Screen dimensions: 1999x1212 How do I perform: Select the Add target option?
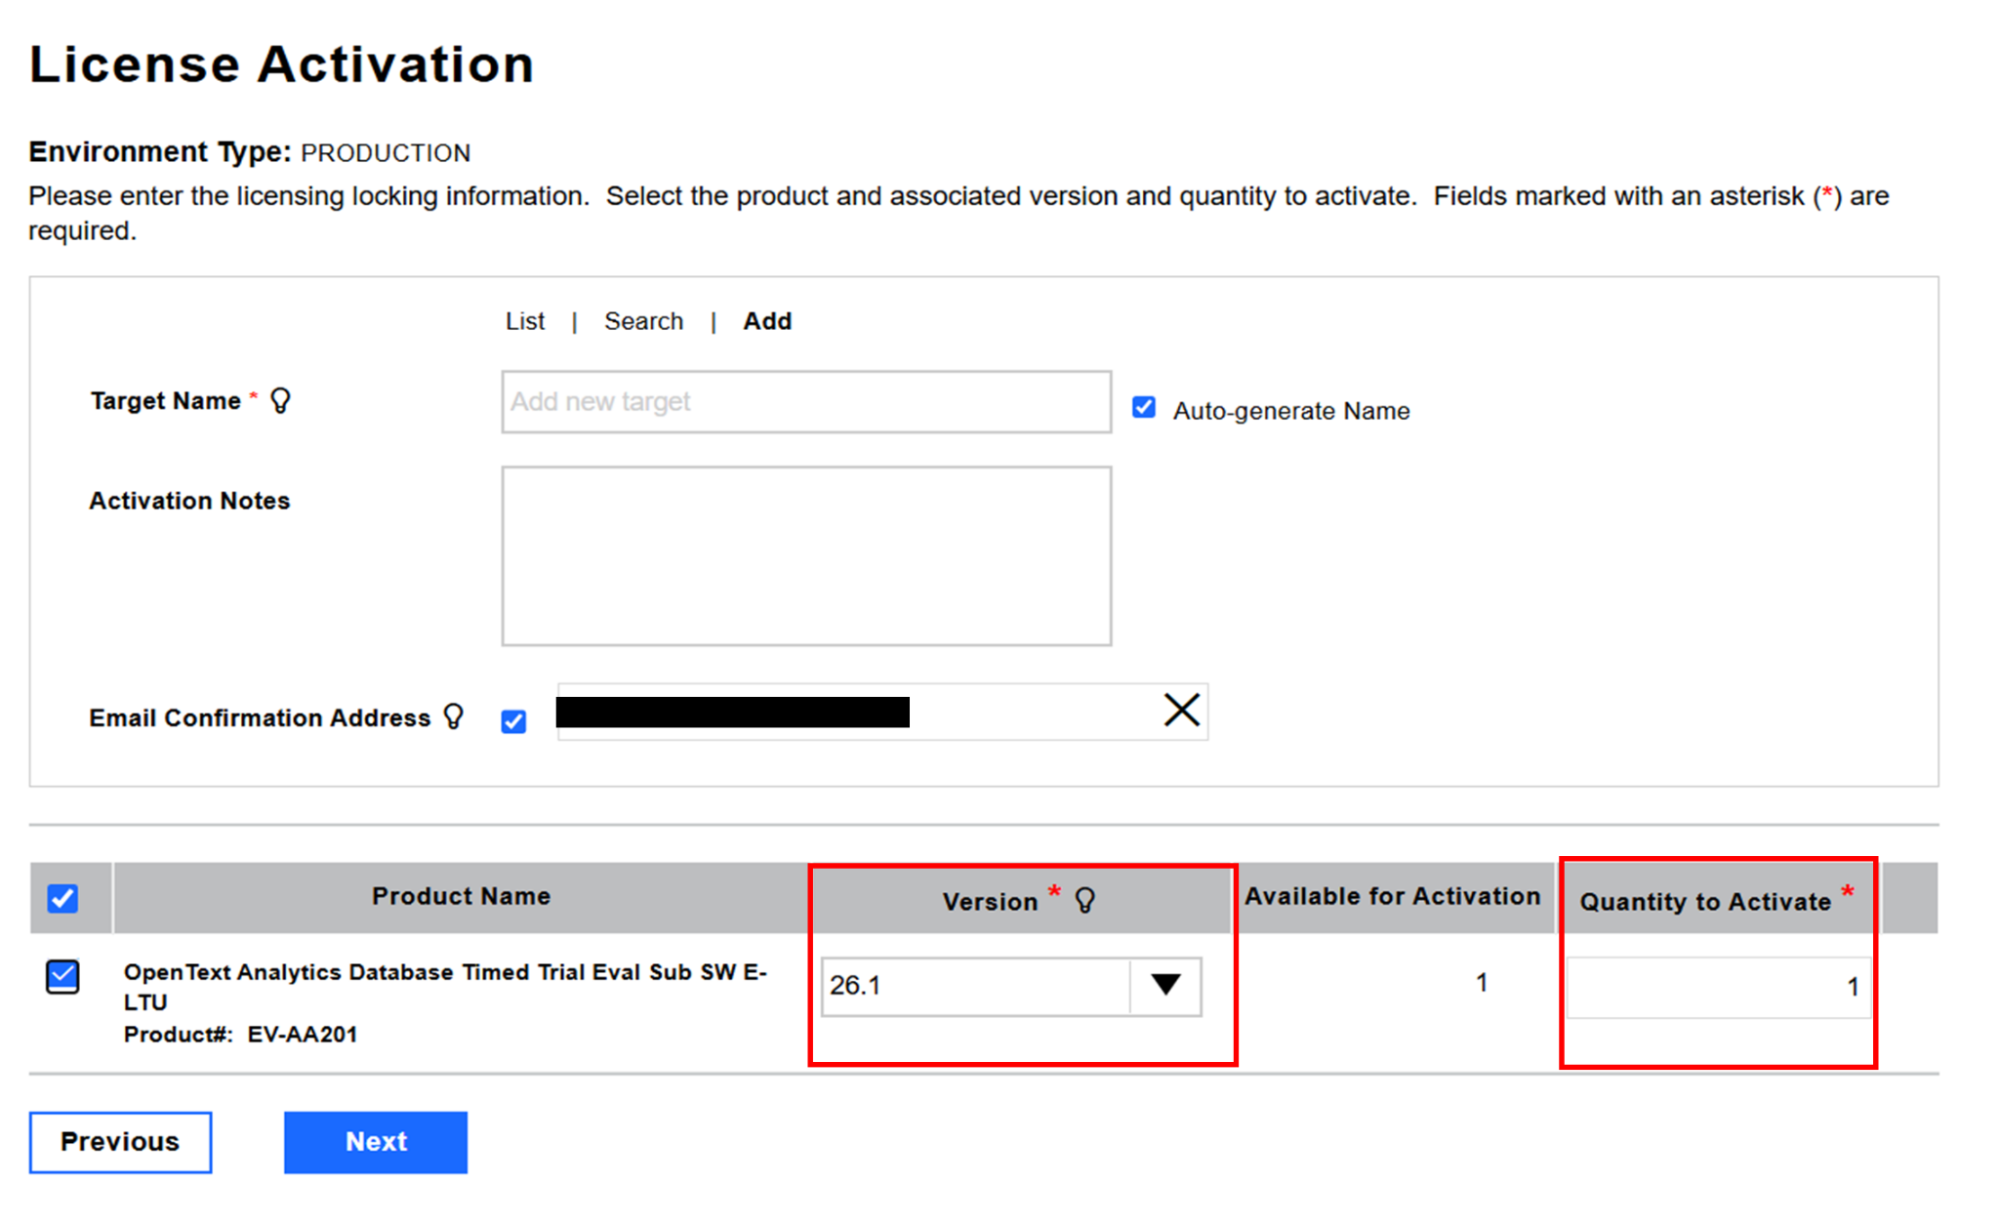pos(767,321)
